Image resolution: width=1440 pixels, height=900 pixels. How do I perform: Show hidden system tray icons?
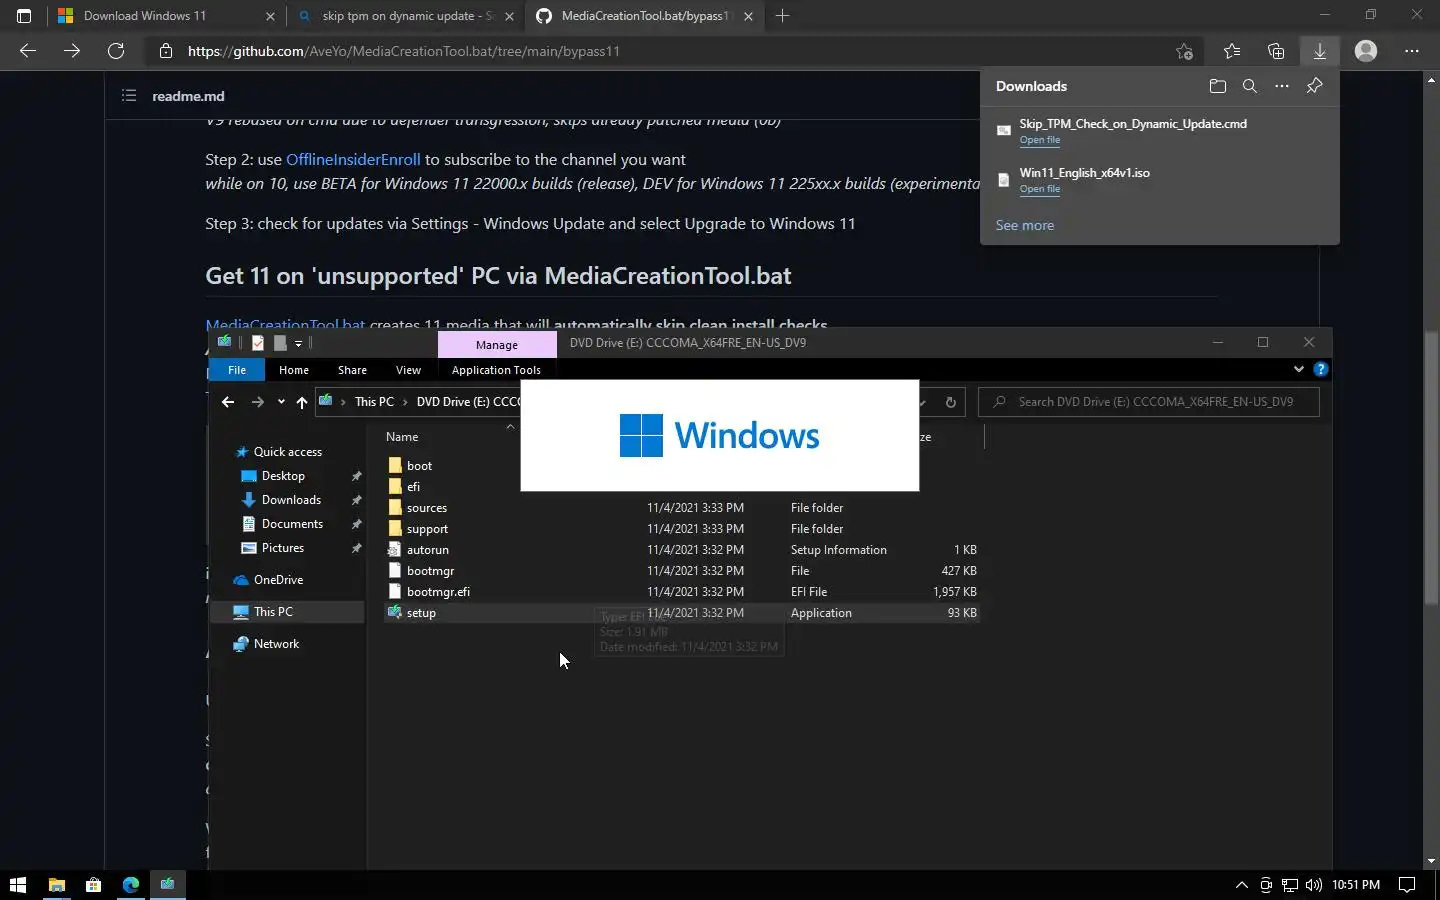click(x=1241, y=885)
